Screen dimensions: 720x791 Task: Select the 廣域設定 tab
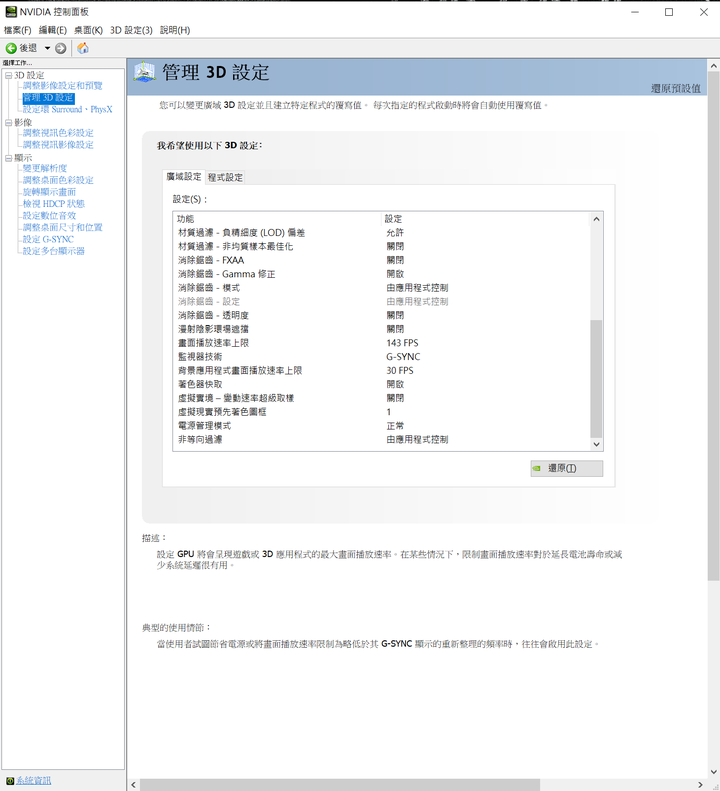point(184,177)
